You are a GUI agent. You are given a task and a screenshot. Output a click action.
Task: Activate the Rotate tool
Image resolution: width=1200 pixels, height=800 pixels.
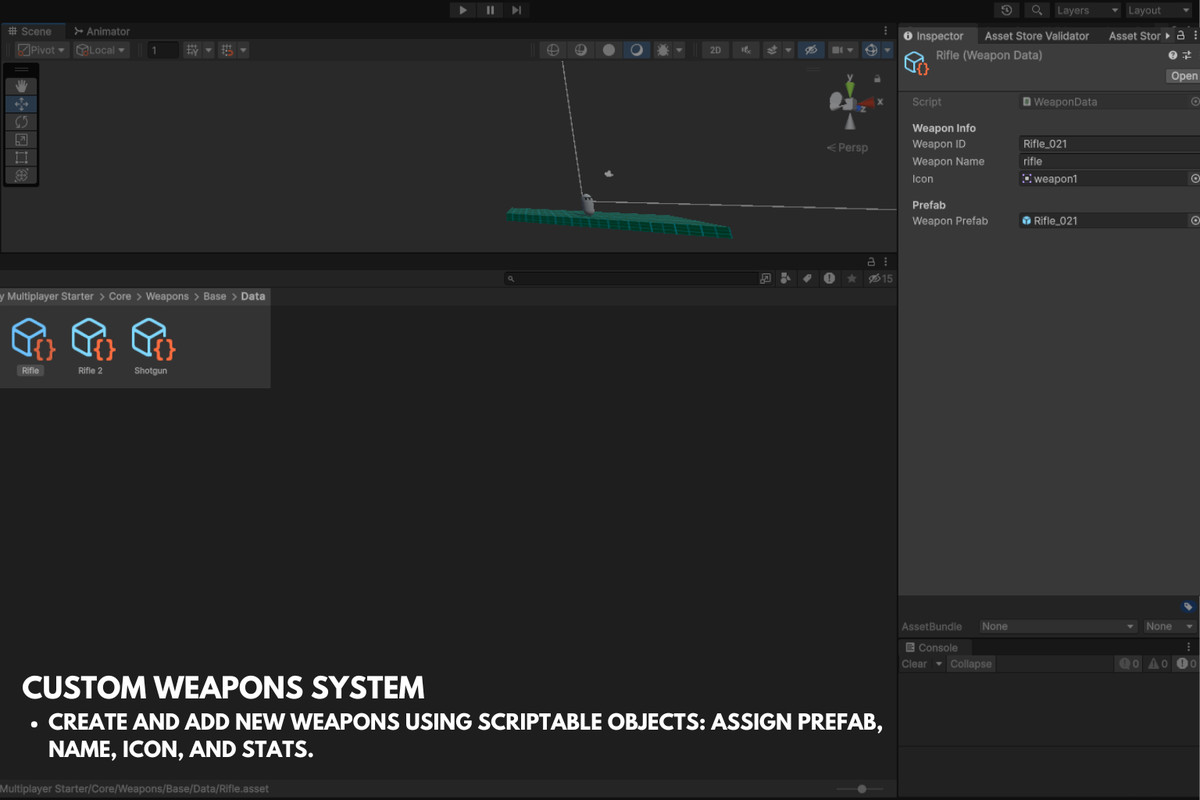(20, 121)
